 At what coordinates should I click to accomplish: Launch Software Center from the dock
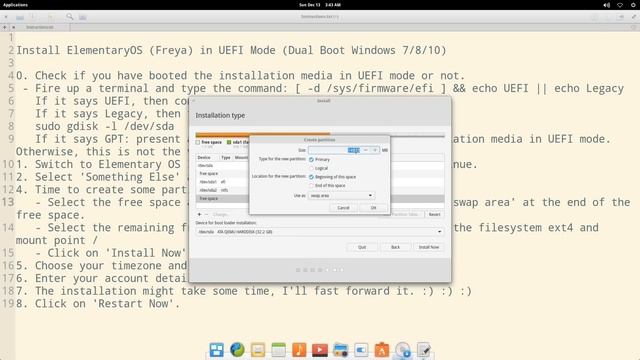382,350
